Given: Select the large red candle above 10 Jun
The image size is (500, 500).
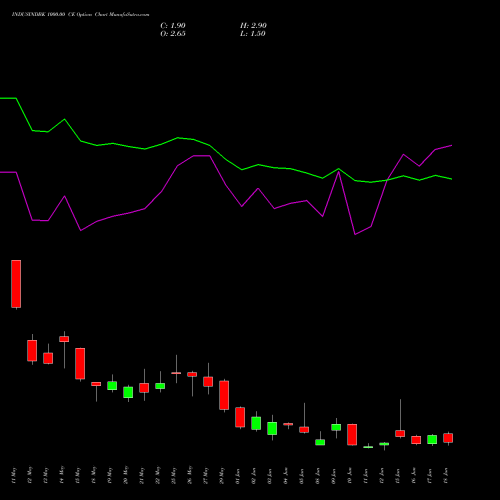Looking at the screenshot, I should 352,435.
